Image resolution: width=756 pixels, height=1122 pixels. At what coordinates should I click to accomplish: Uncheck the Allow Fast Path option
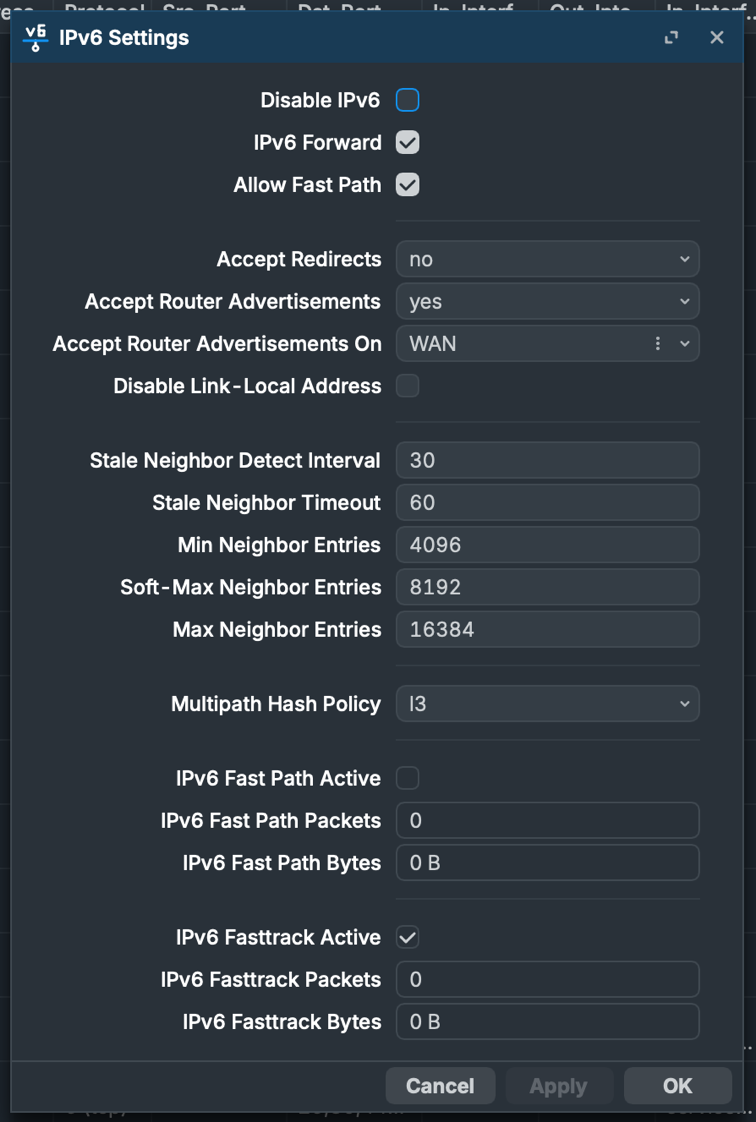[408, 185]
